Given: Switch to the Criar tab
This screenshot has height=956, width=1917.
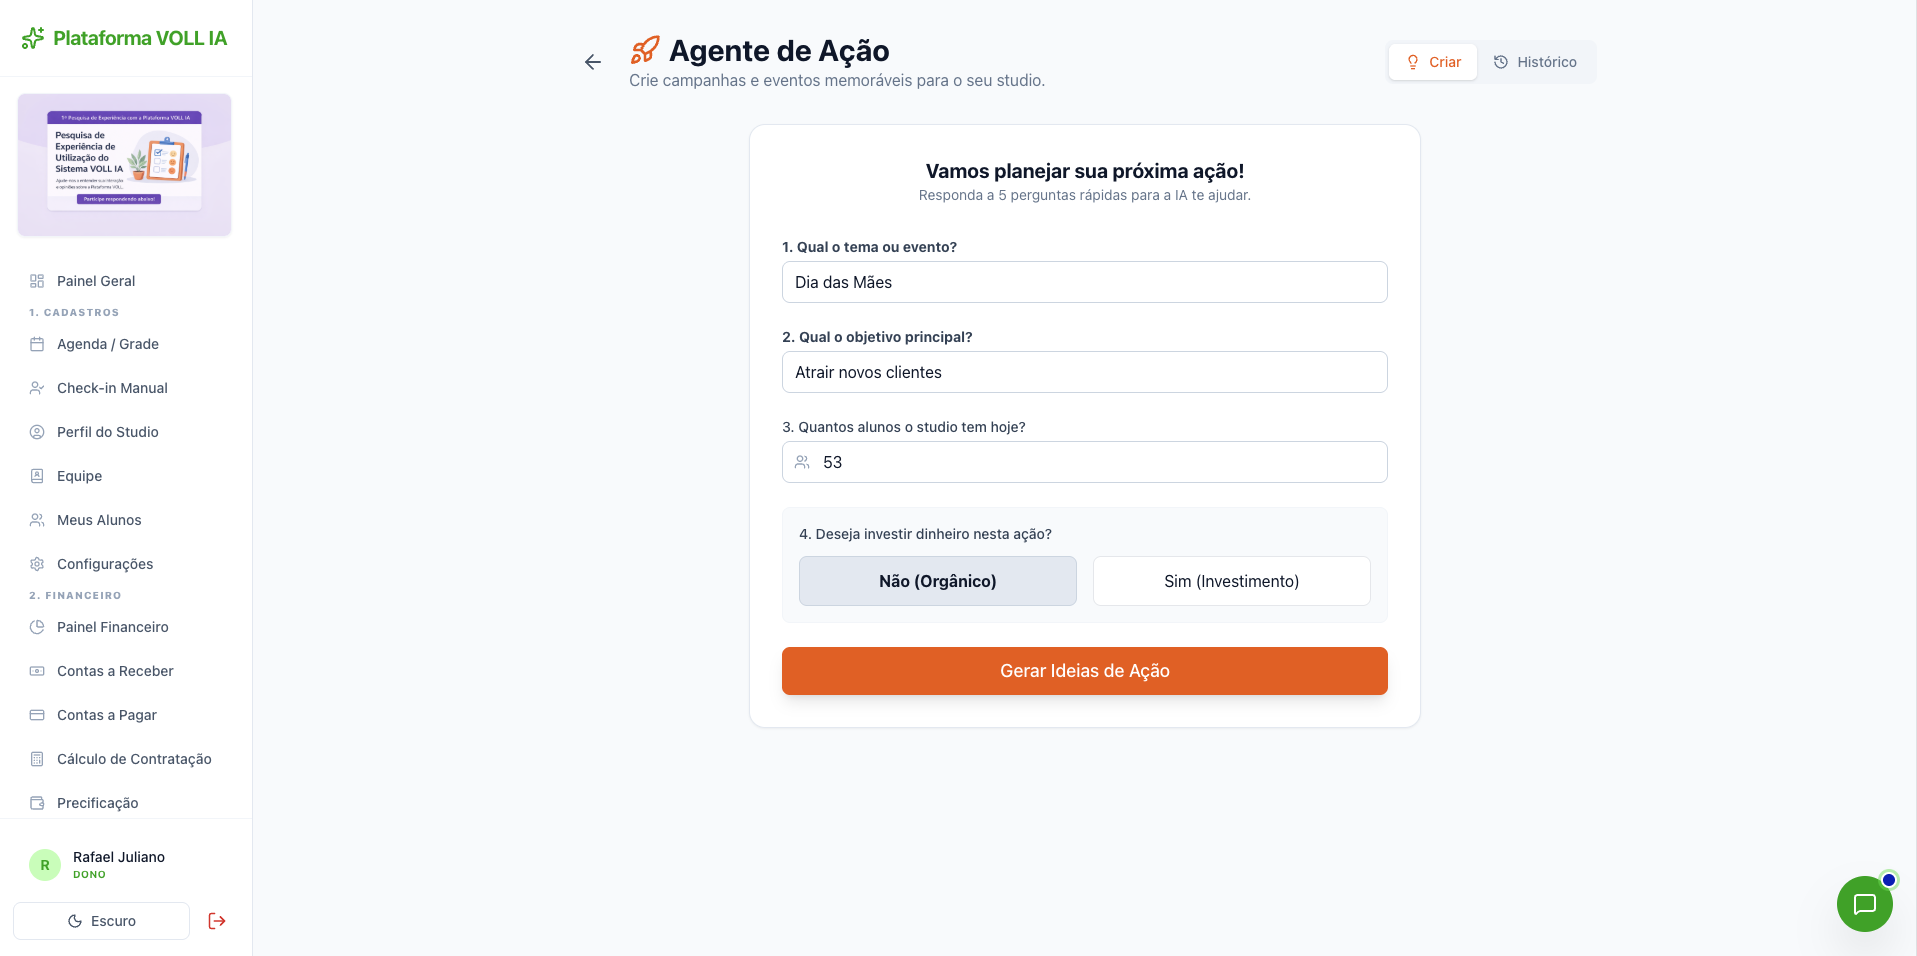Looking at the screenshot, I should pos(1433,62).
